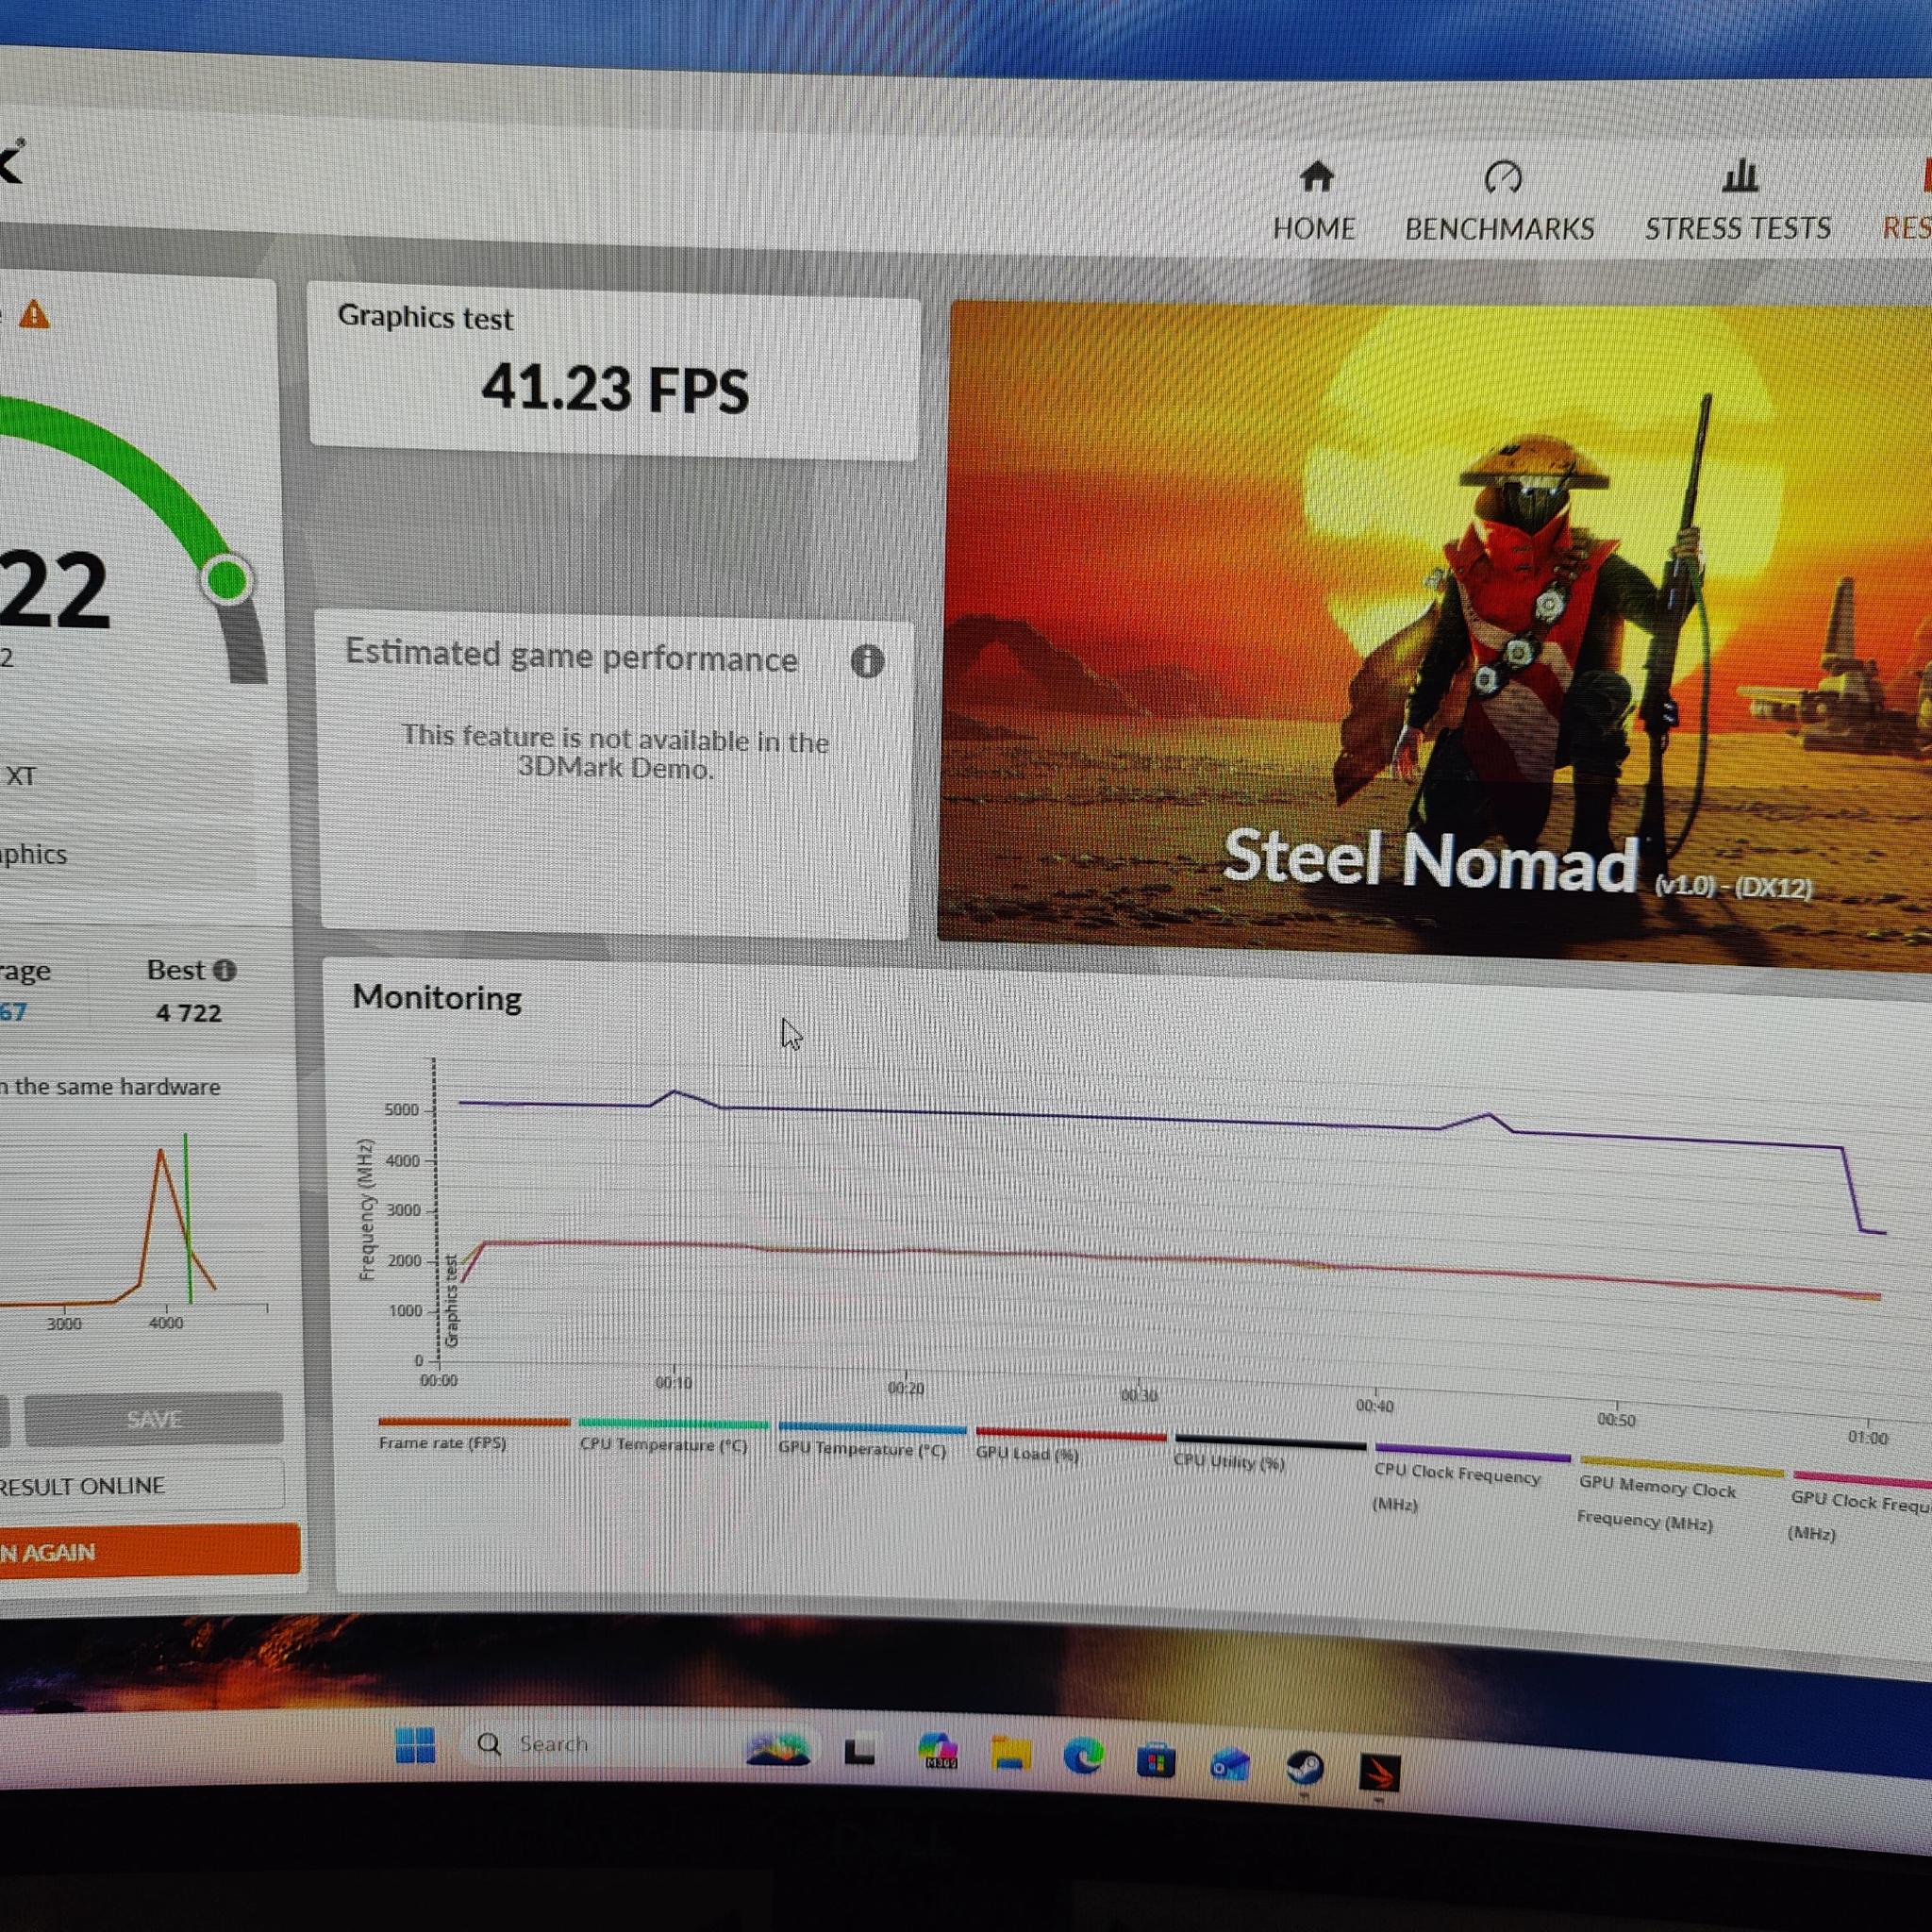This screenshot has width=1932, height=1932.
Task: Open the Windows Start menu
Action: pyautogui.click(x=415, y=1745)
